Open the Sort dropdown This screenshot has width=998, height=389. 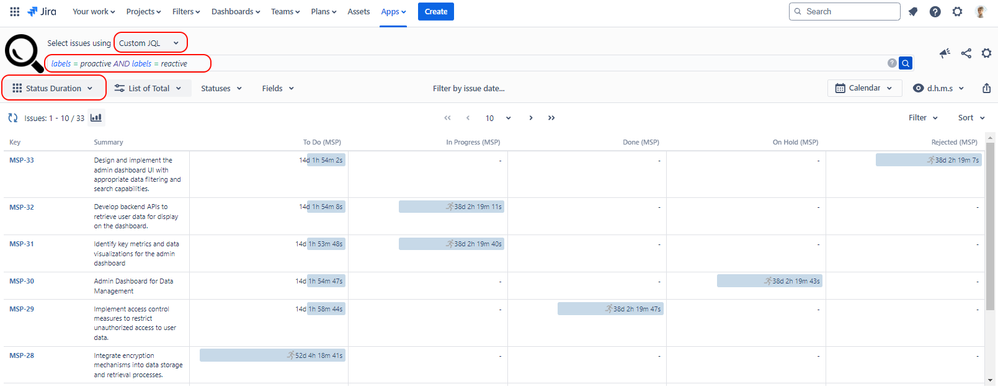click(972, 118)
